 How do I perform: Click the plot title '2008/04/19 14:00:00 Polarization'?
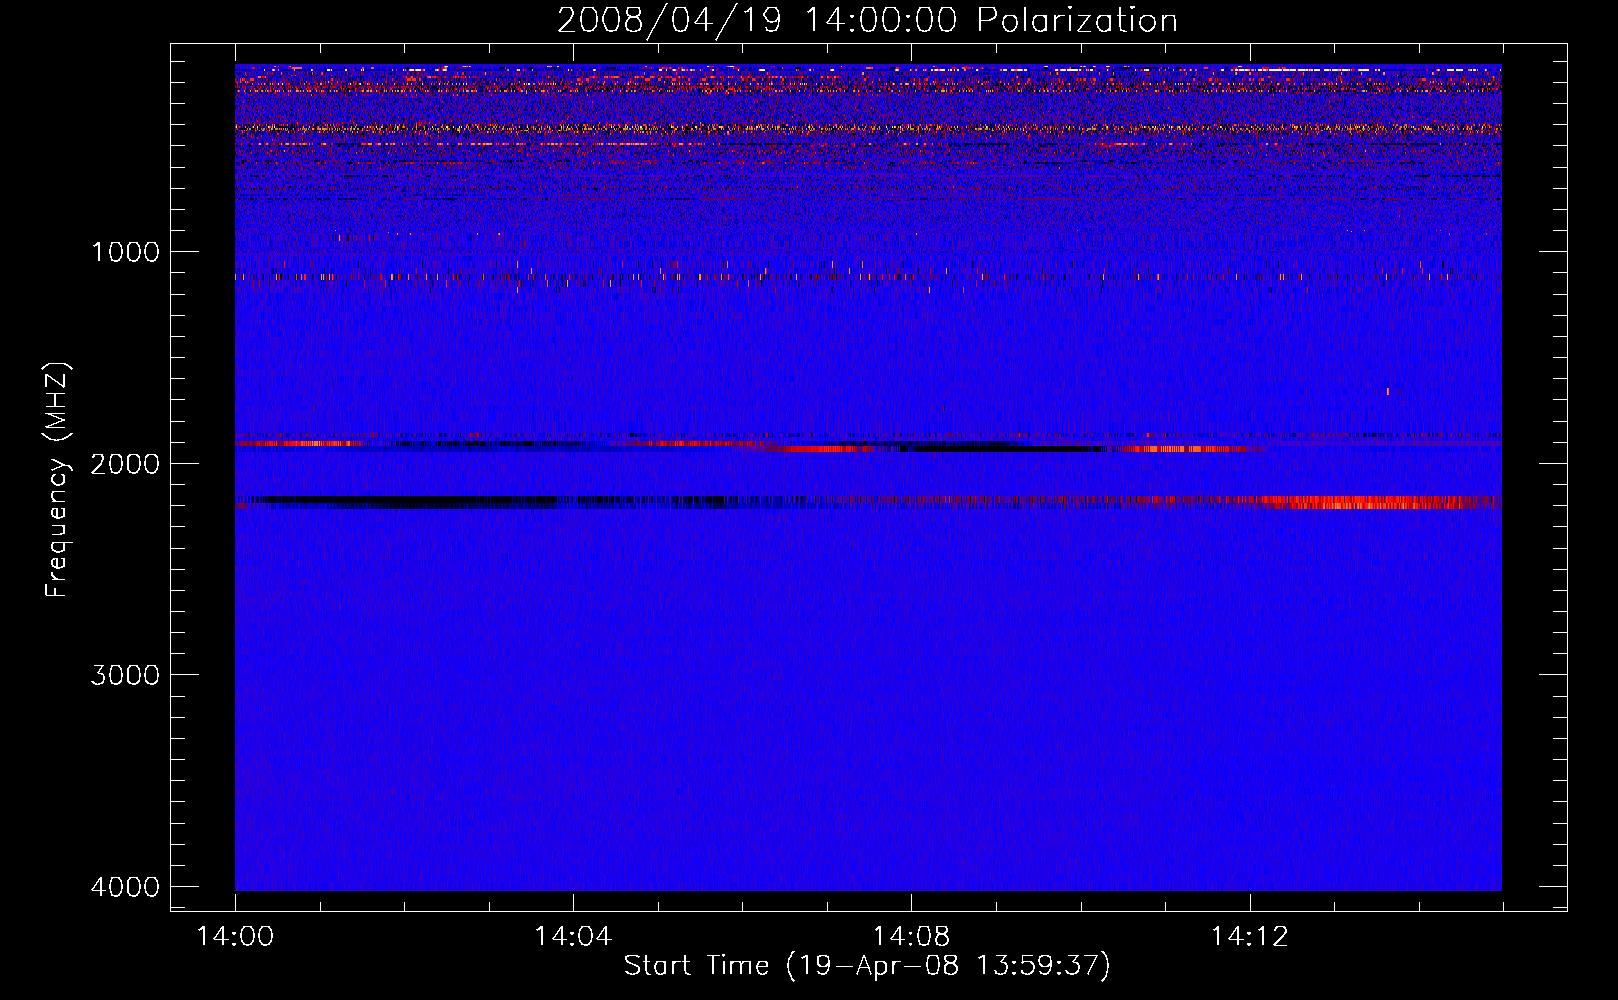(x=867, y=21)
